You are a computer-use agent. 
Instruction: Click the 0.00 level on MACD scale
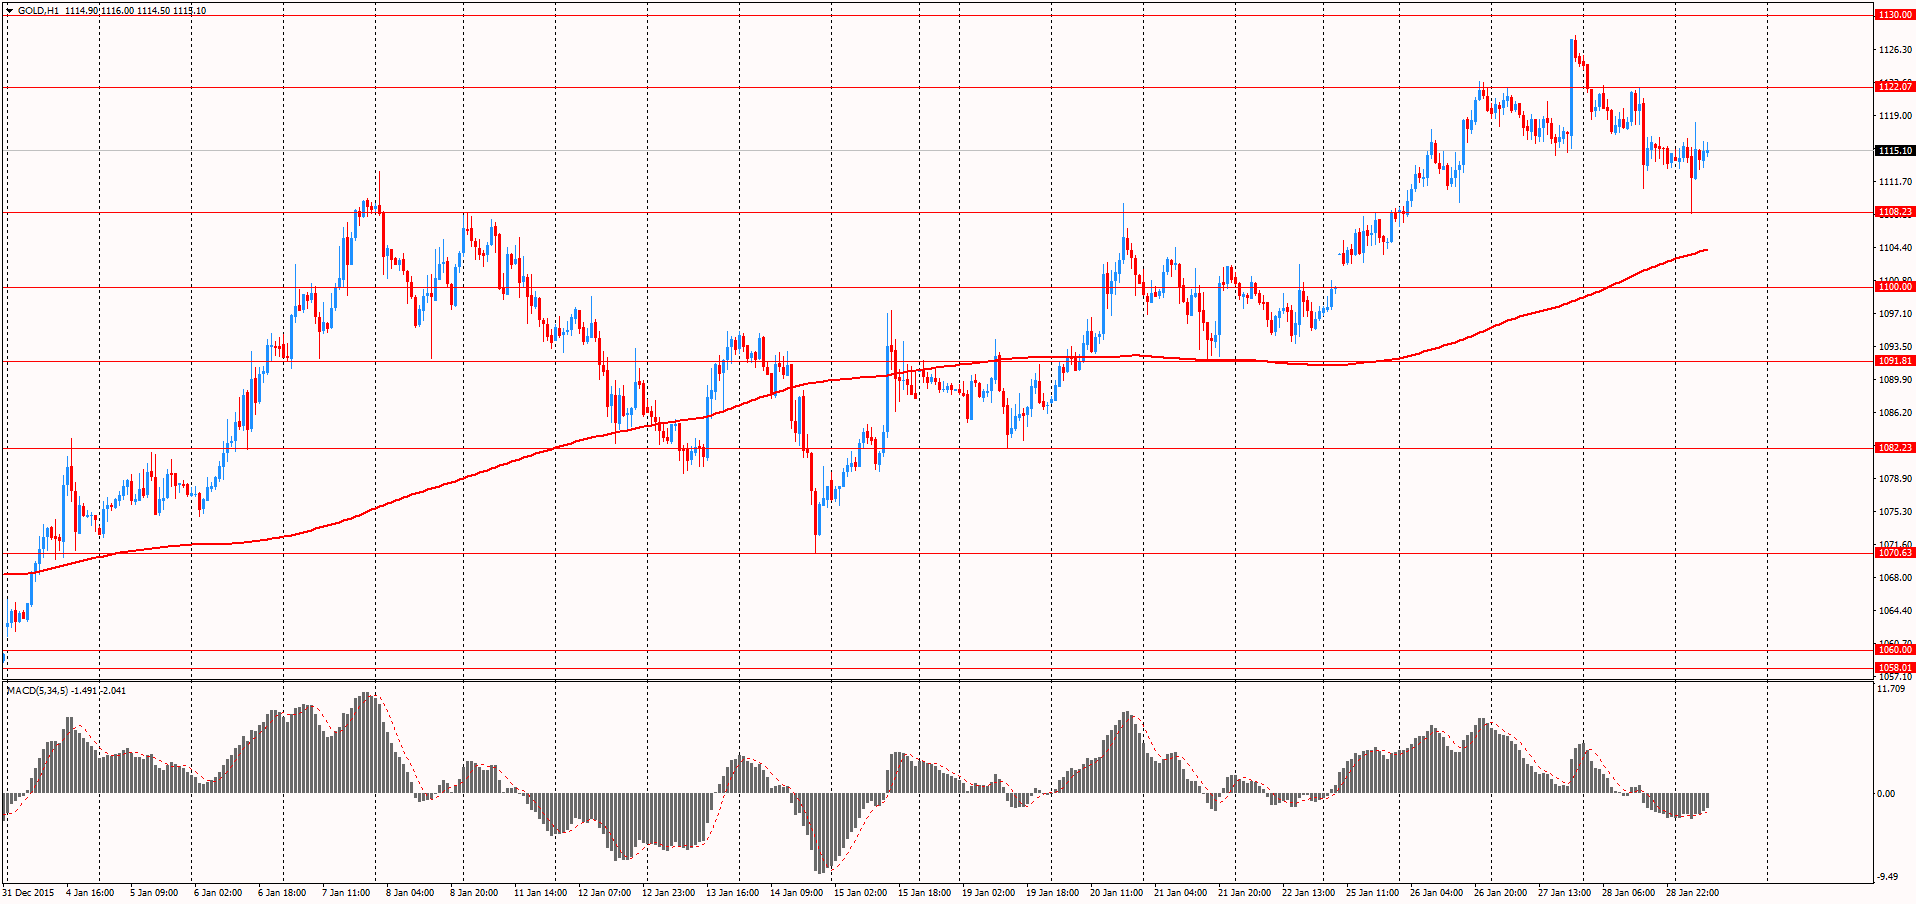(x=1886, y=794)
